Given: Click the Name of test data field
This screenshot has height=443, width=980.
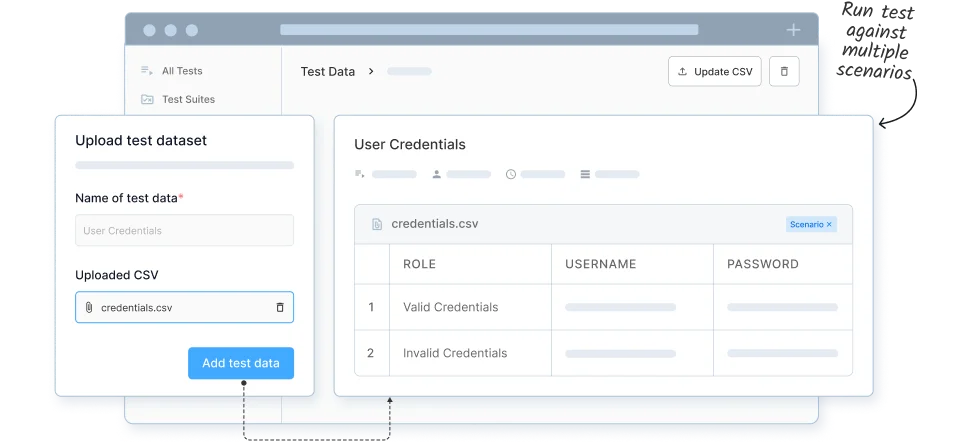Looking at the screenshot, I should (184, 230).
